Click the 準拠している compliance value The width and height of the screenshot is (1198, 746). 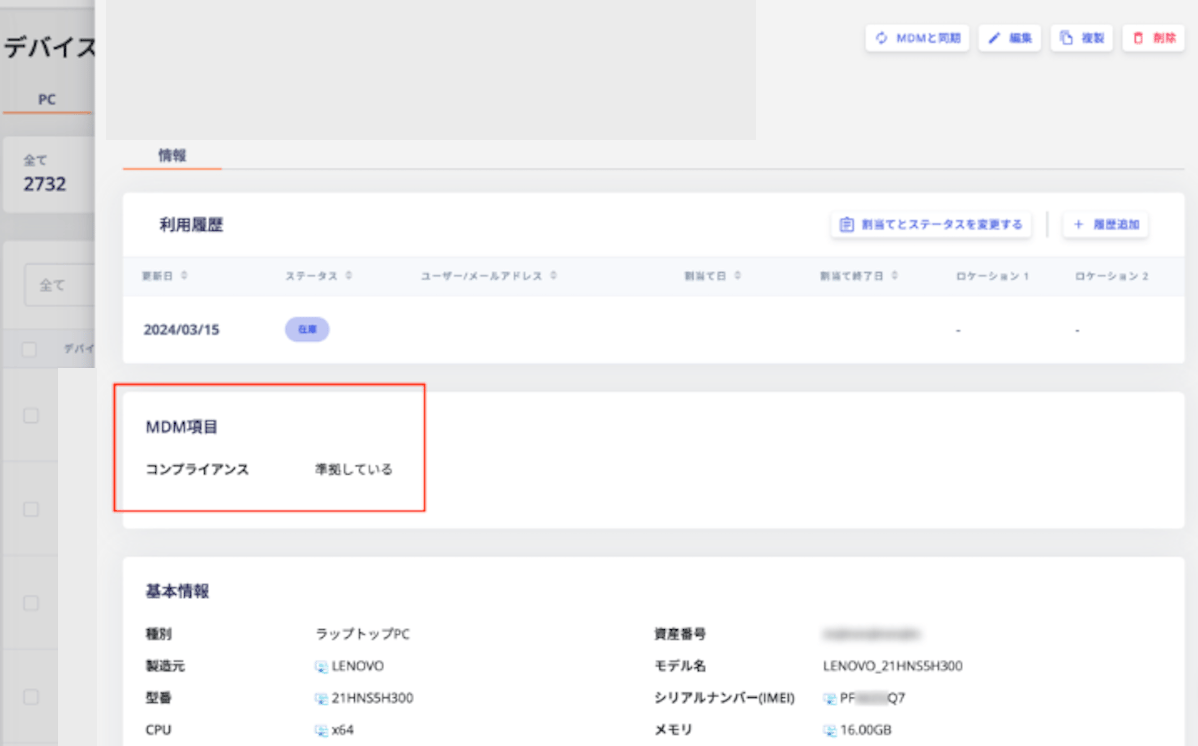pyautogui.click(x=354, y=469)
